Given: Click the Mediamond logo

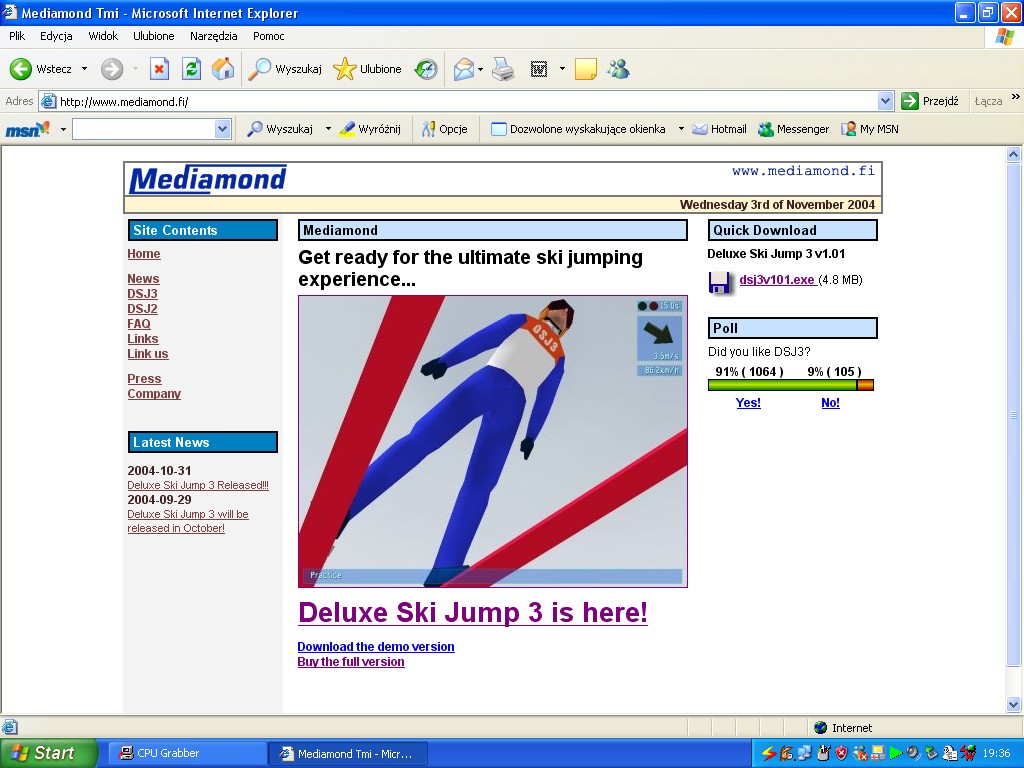Looking at the screenshot, I should tap(208, 179).
